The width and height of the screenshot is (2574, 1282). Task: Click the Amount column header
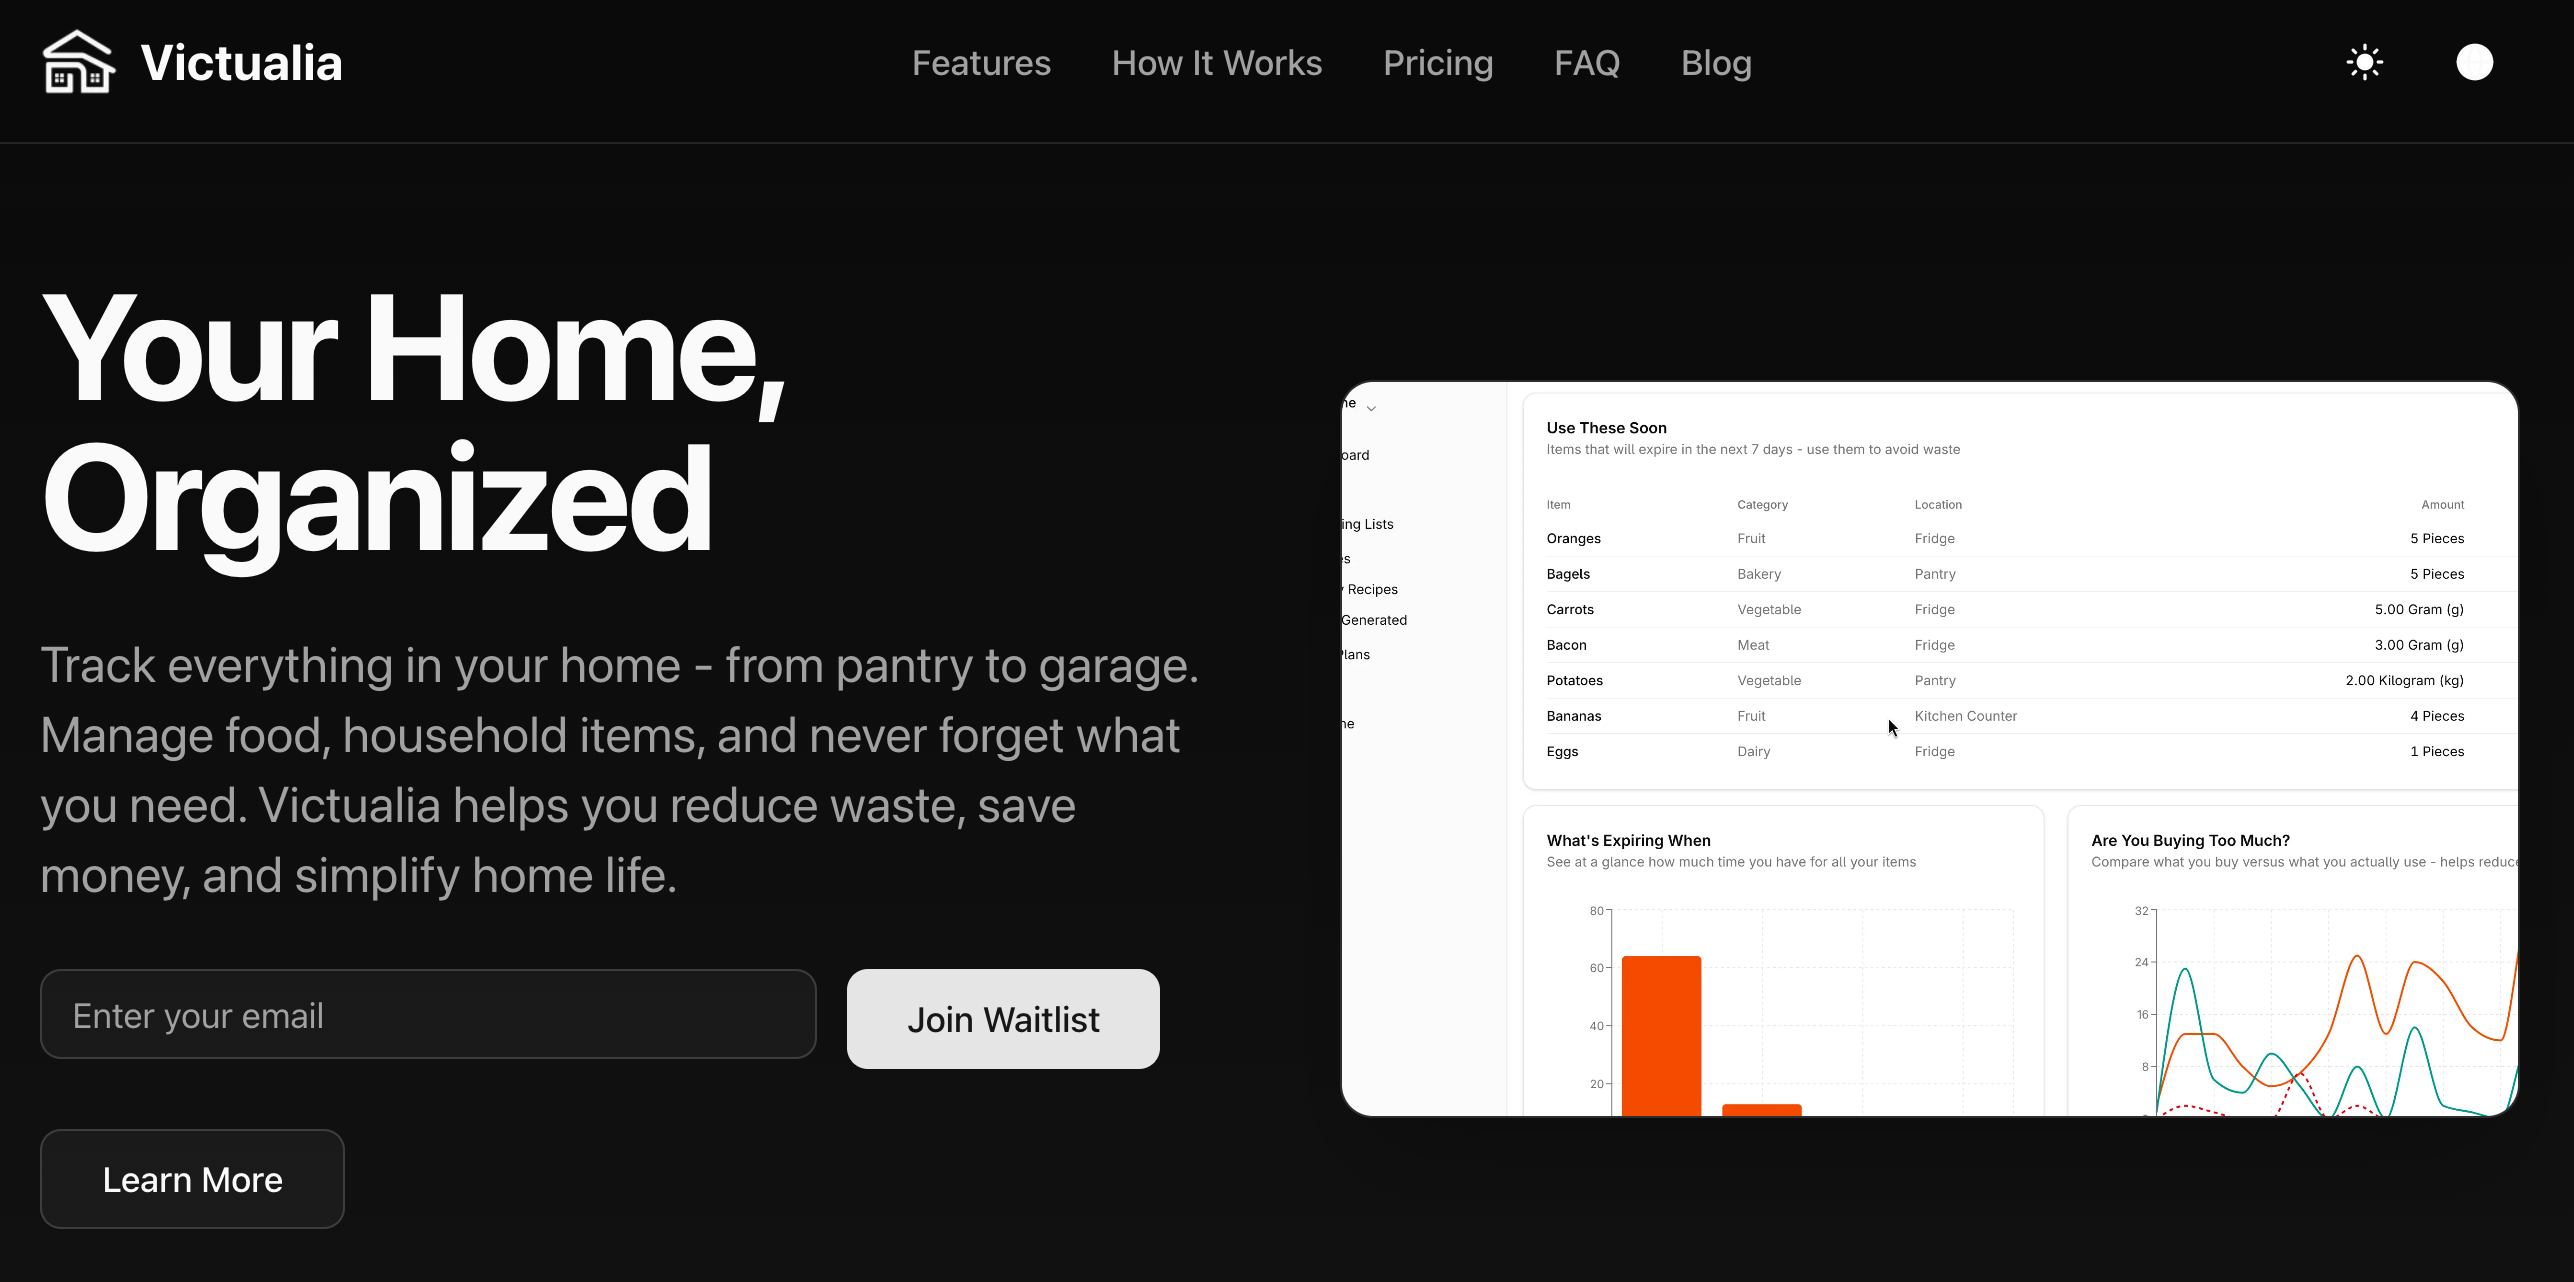2442,504
